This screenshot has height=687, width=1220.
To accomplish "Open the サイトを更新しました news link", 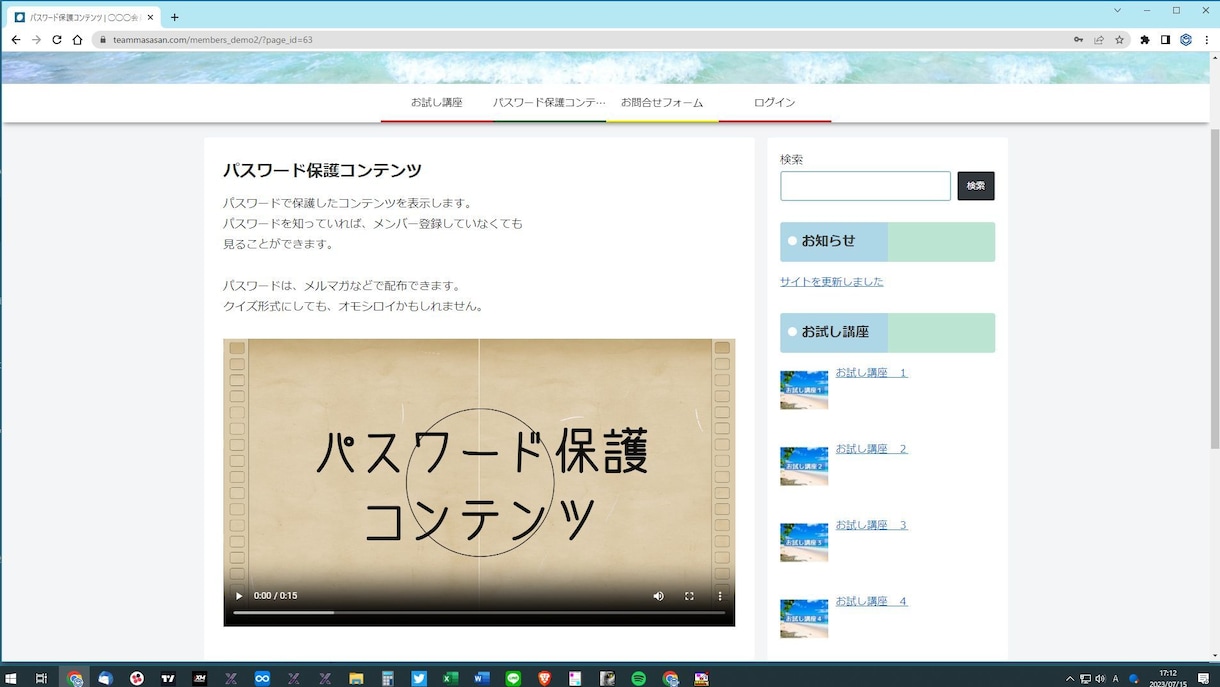I will click(x=832, y=282).
